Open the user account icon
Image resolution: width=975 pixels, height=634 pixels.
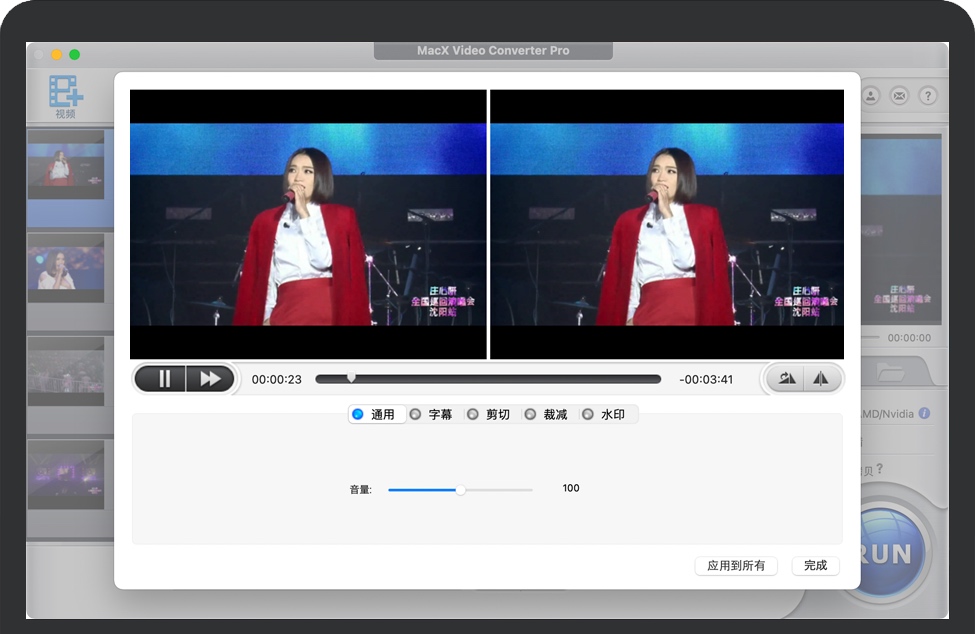(871, 96)
